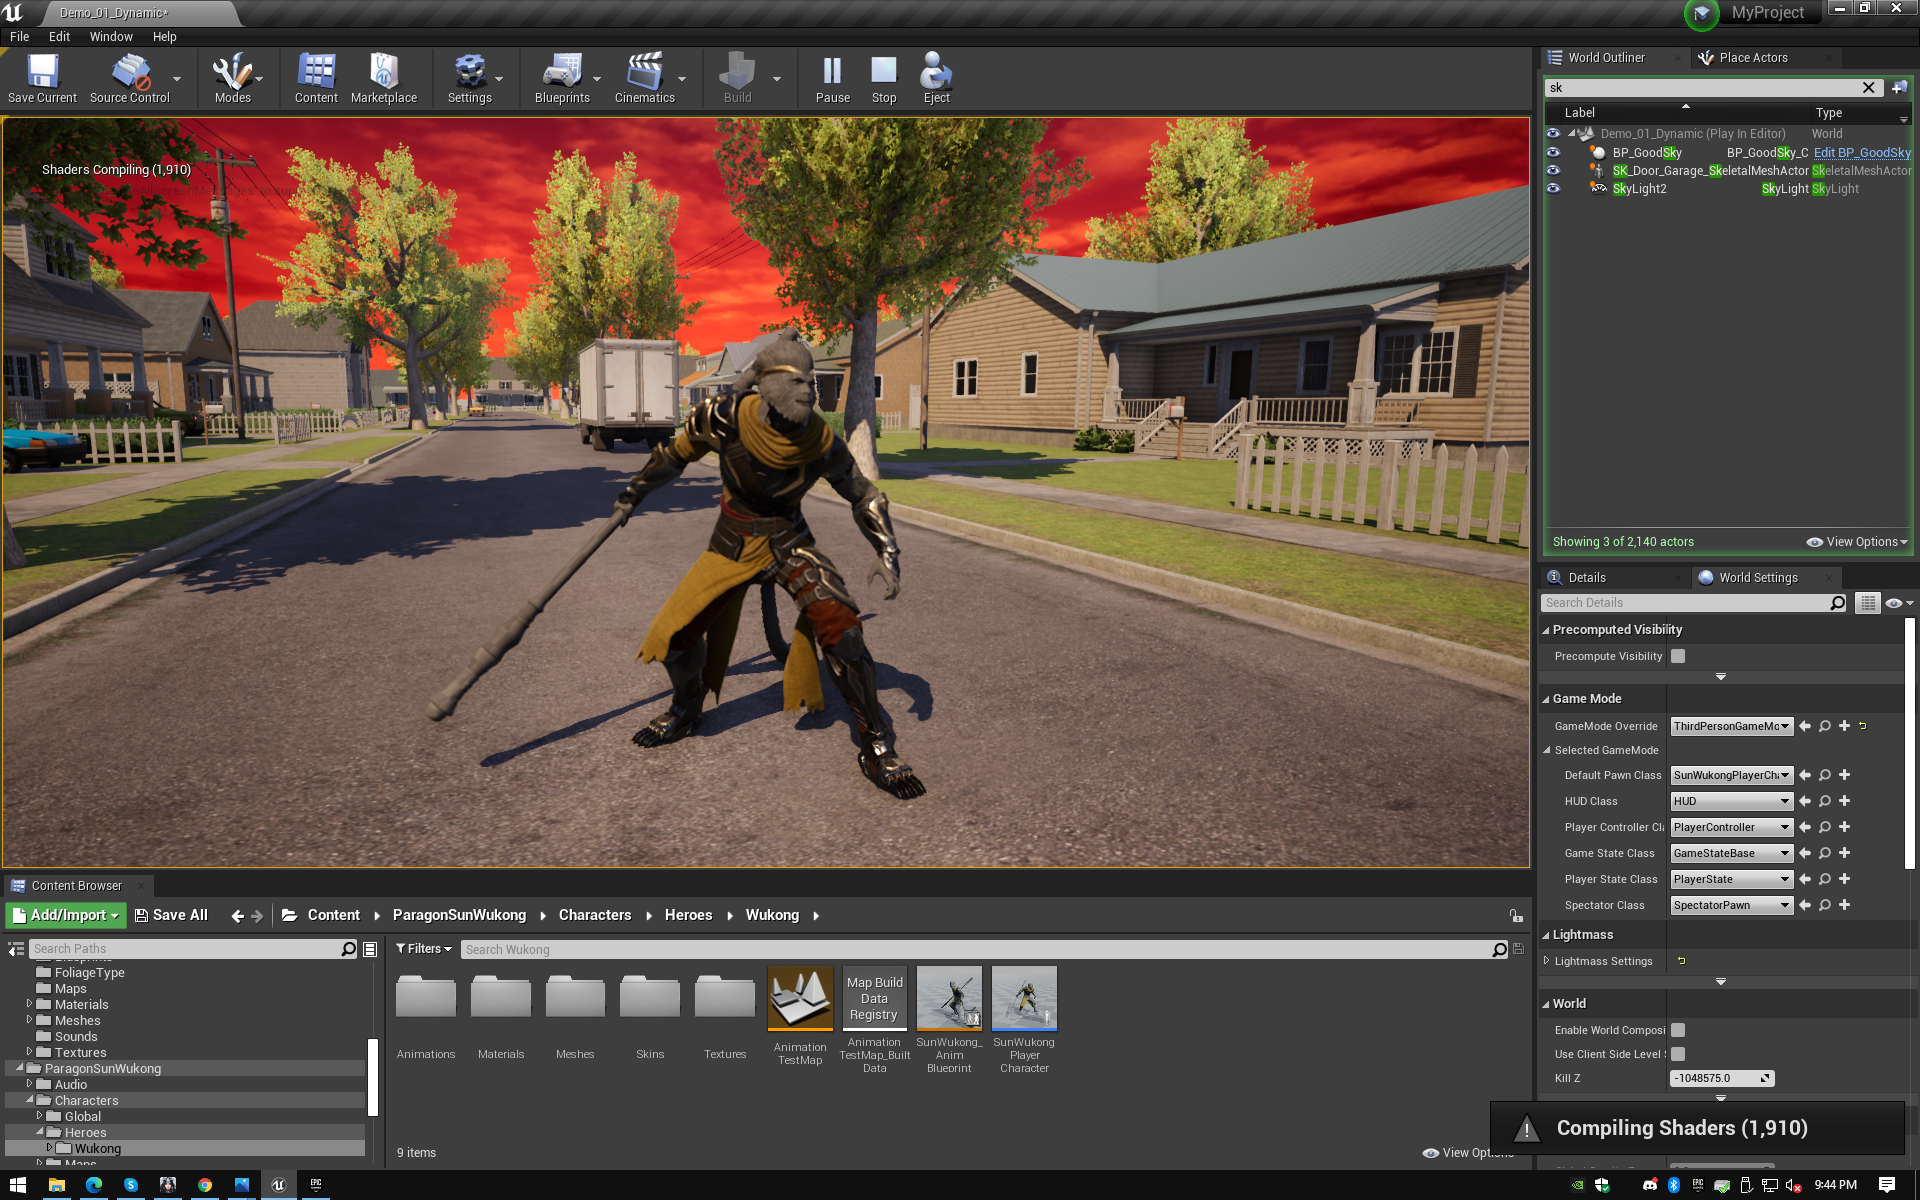Click the Details search magnifier icon
The height and width of the screenshot is (1200, 1920).
[x=1837, y=603]
